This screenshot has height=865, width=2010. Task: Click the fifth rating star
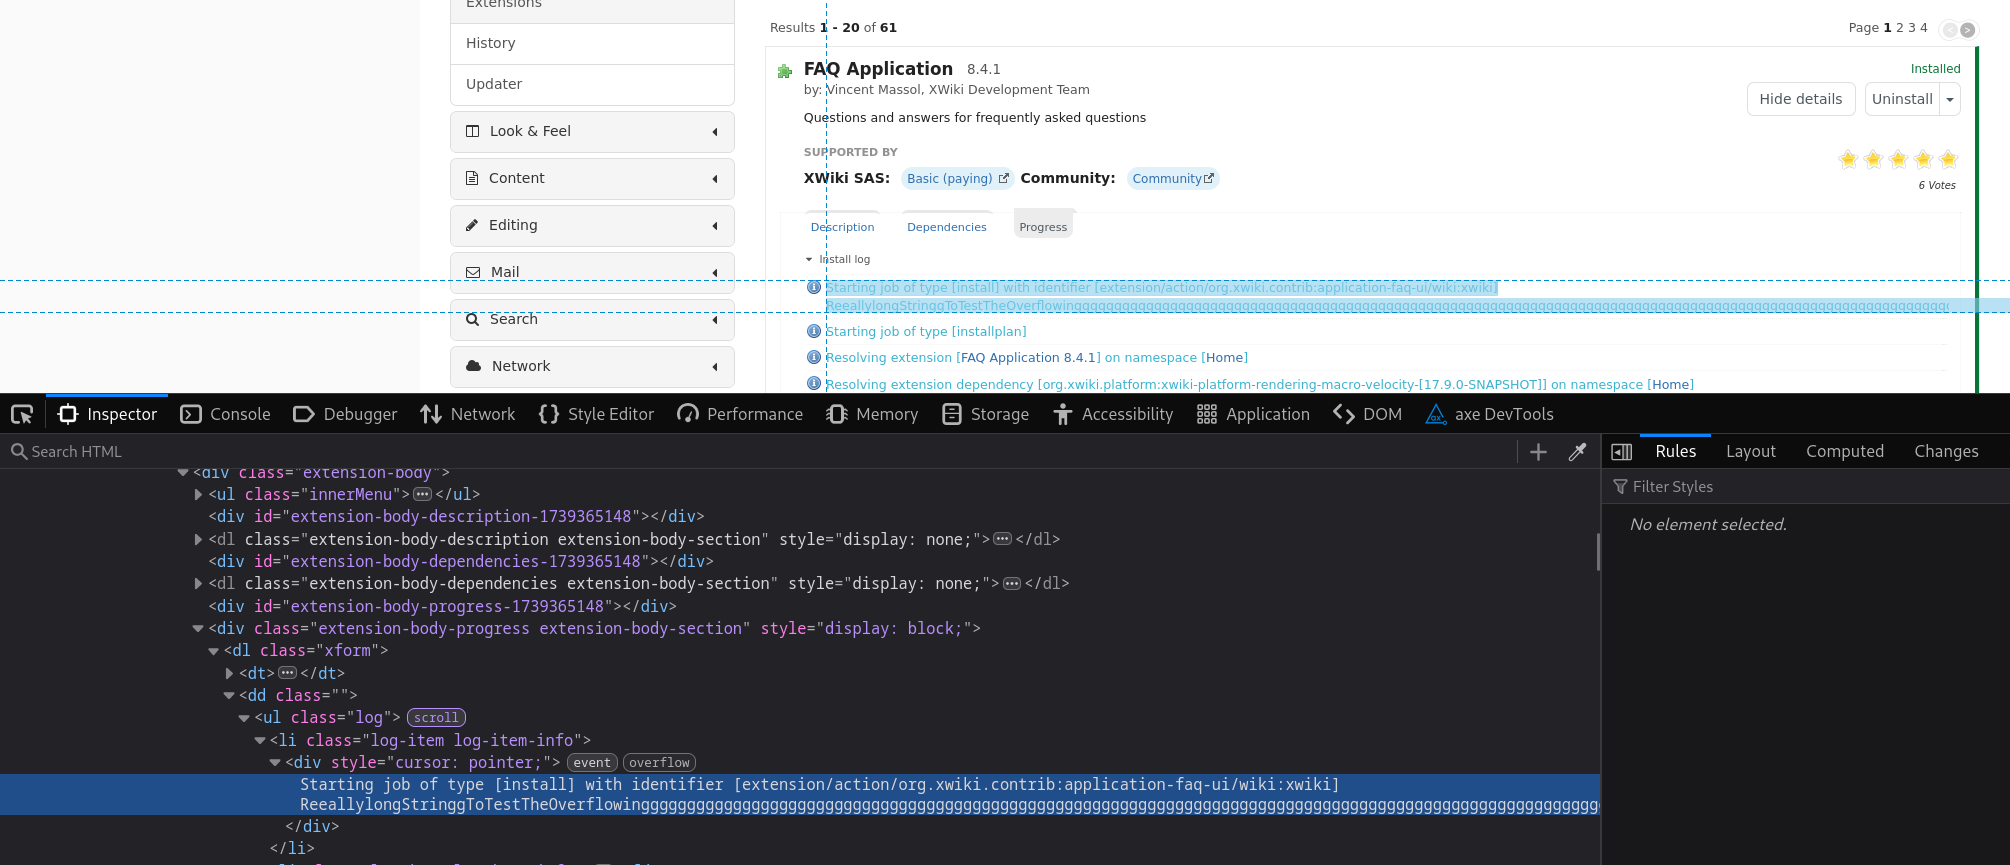click(x=1947, y=159)
